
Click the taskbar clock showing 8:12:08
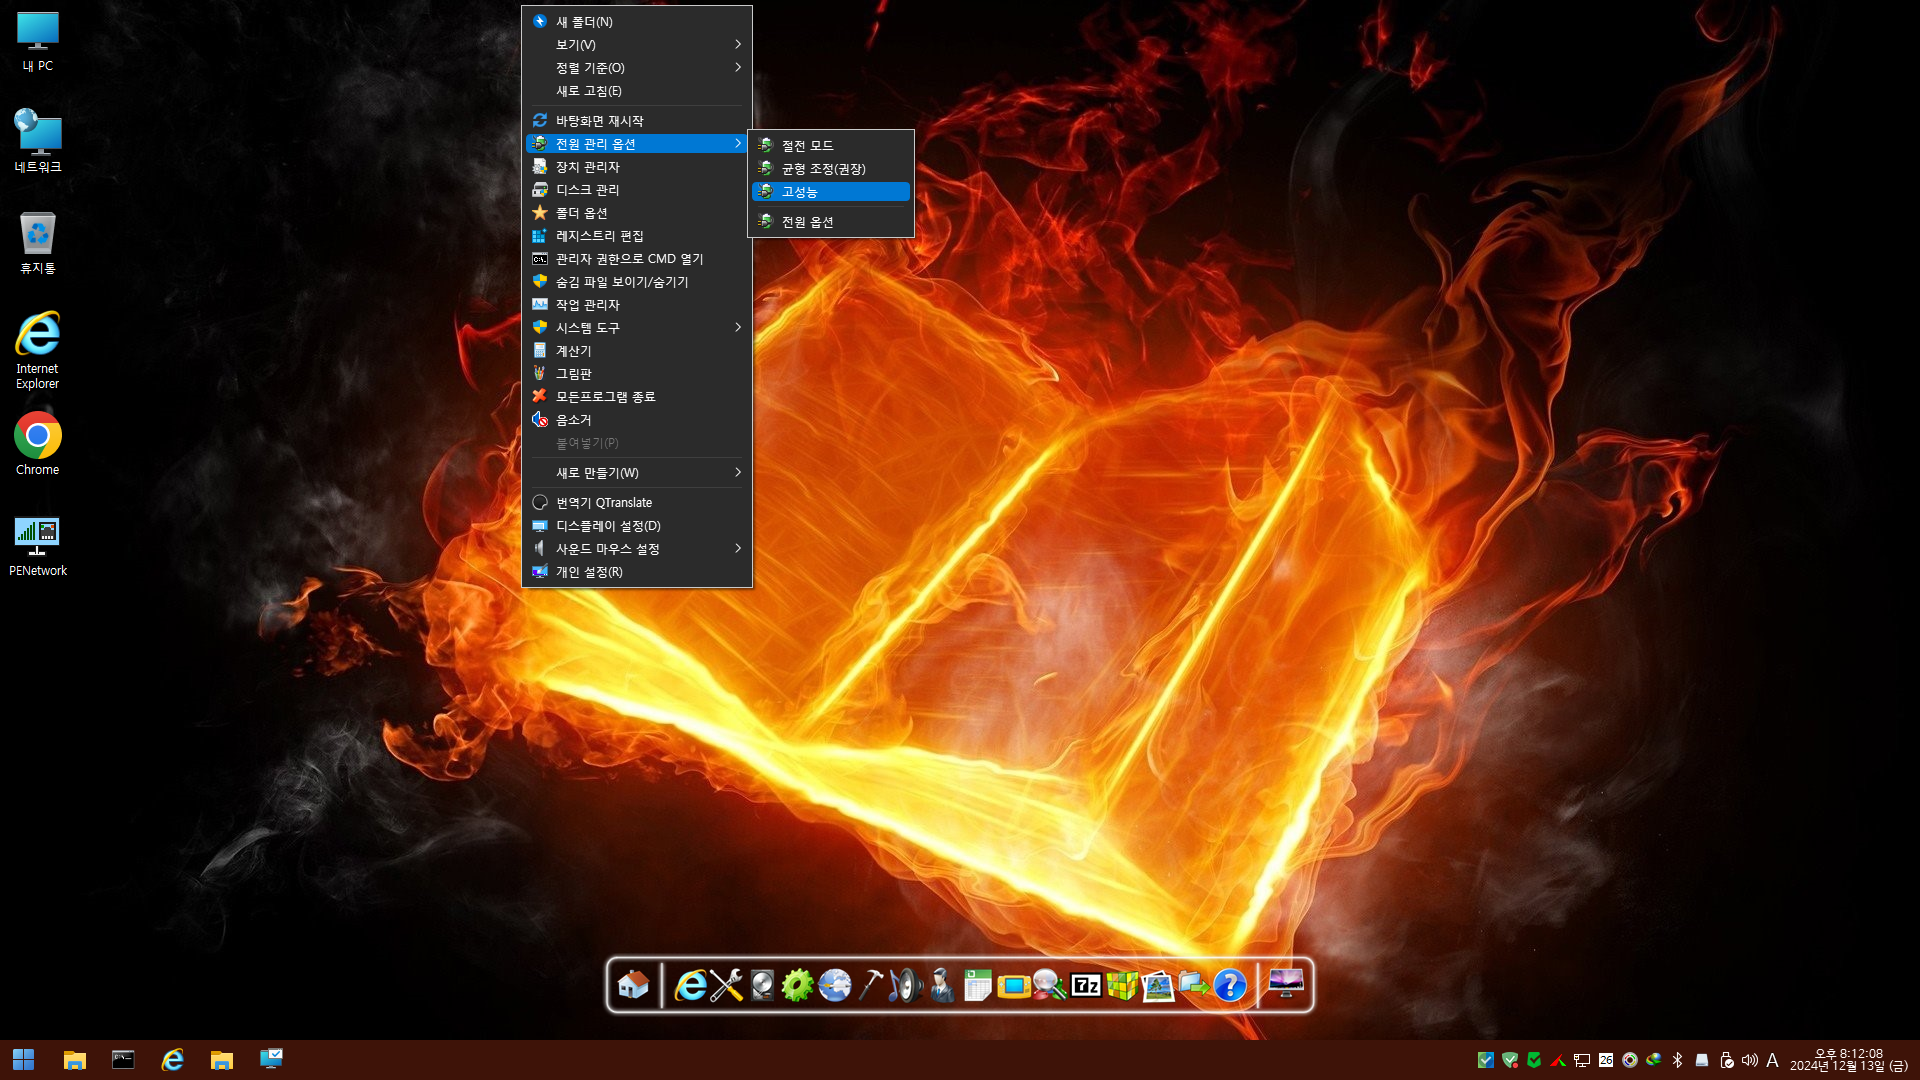pos(1850,1060)
